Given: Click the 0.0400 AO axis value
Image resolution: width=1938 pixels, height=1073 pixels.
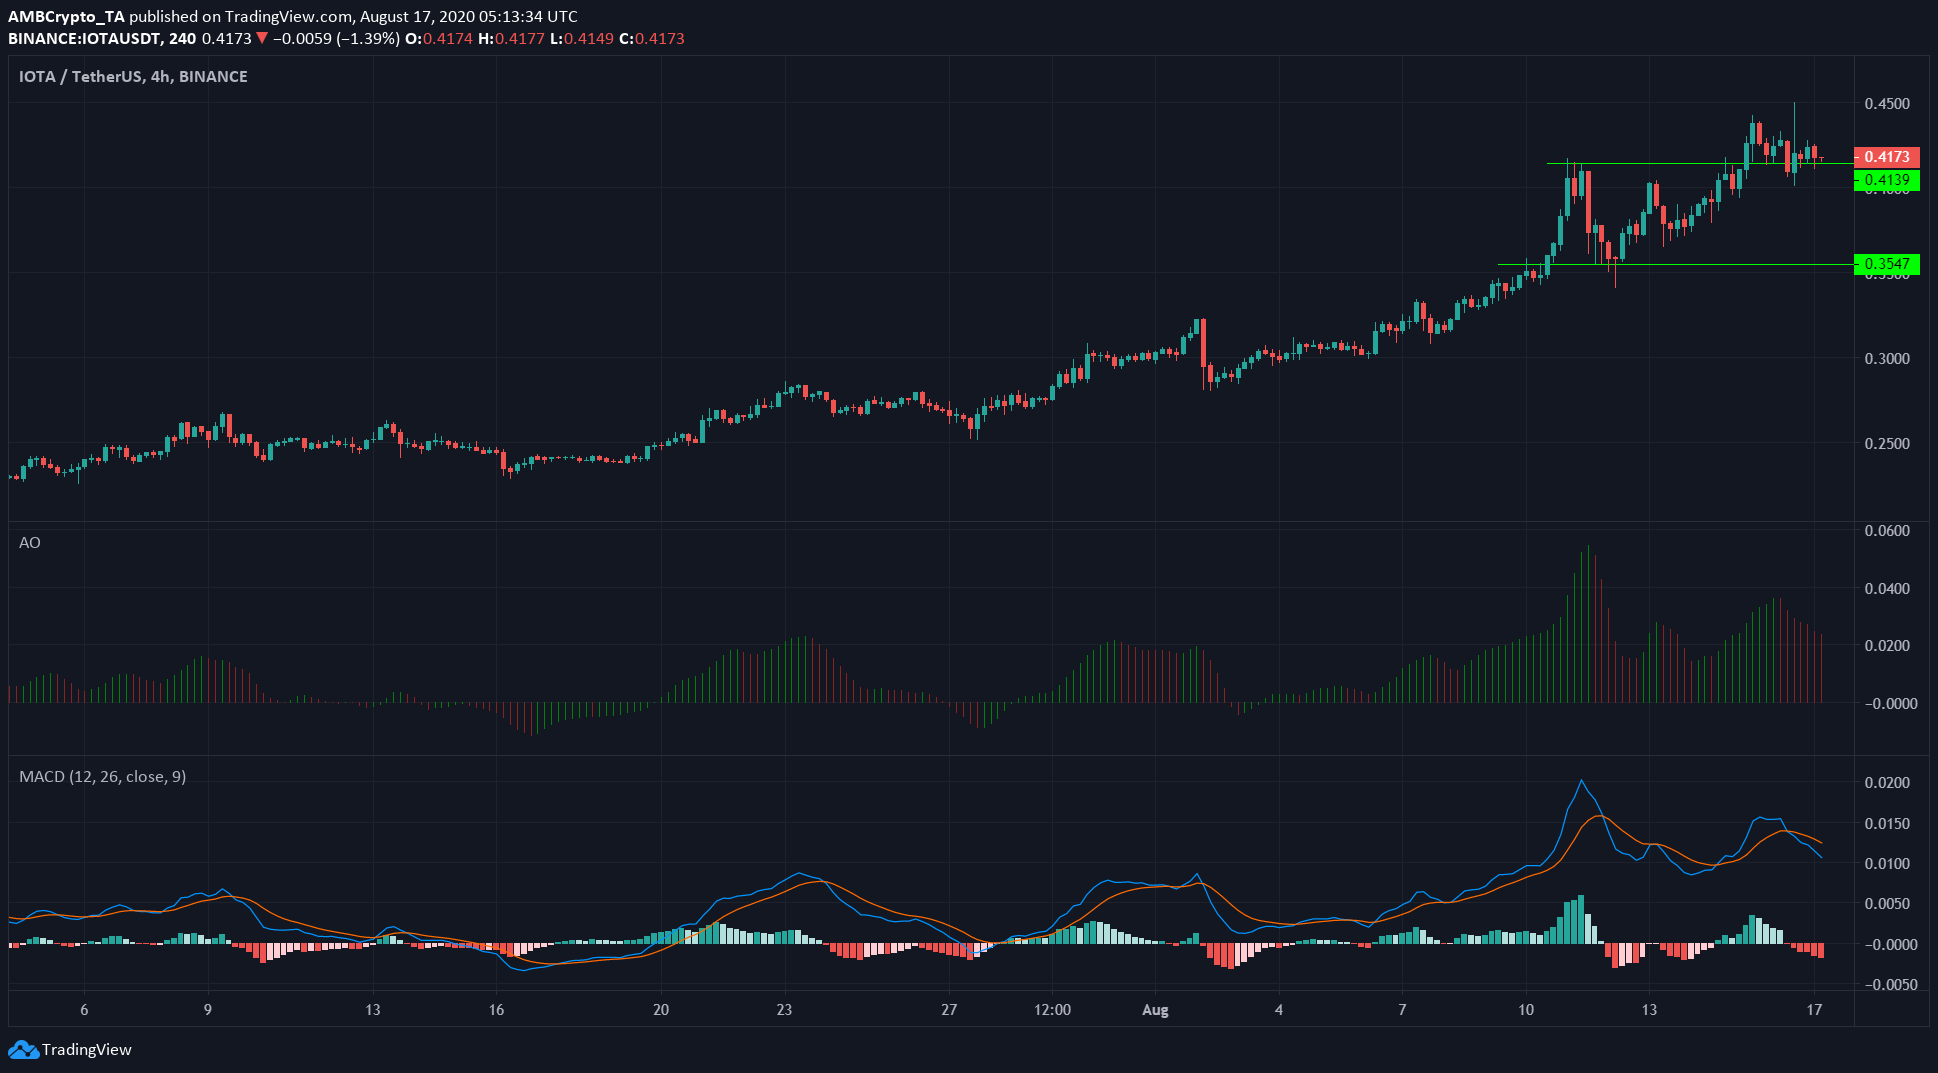Looking at the screenshot, I should tap(1887, 588).
